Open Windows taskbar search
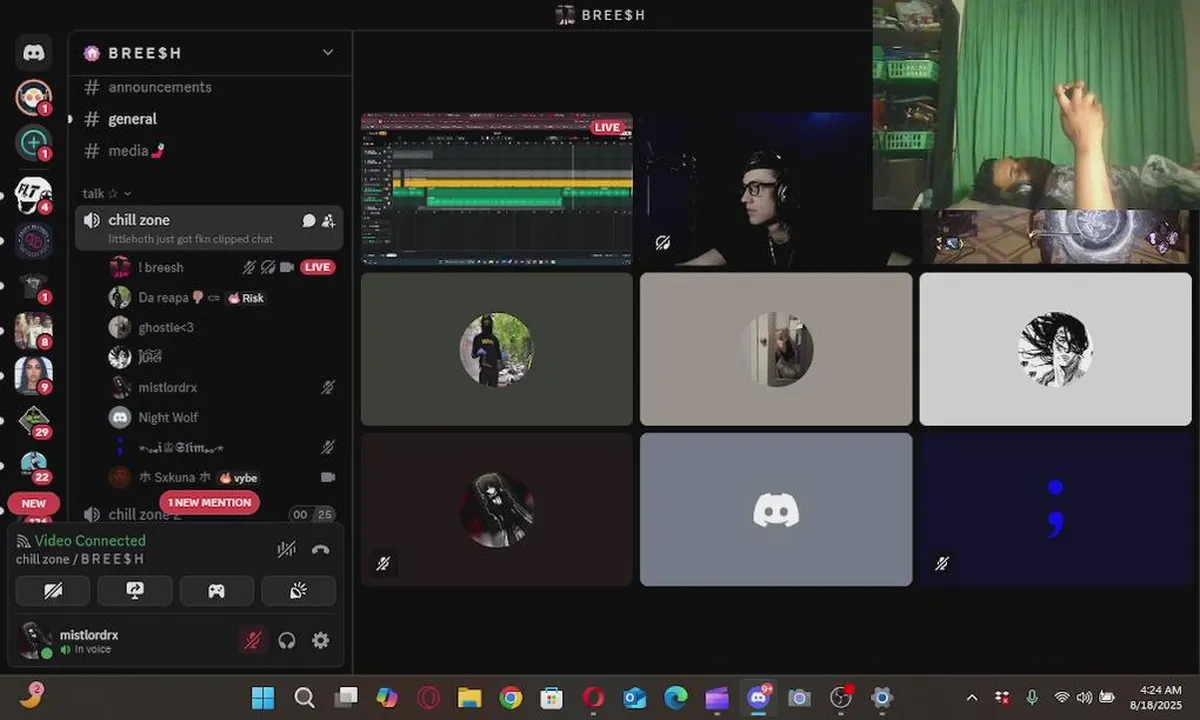1200x720 pixels. pos(305,698)
